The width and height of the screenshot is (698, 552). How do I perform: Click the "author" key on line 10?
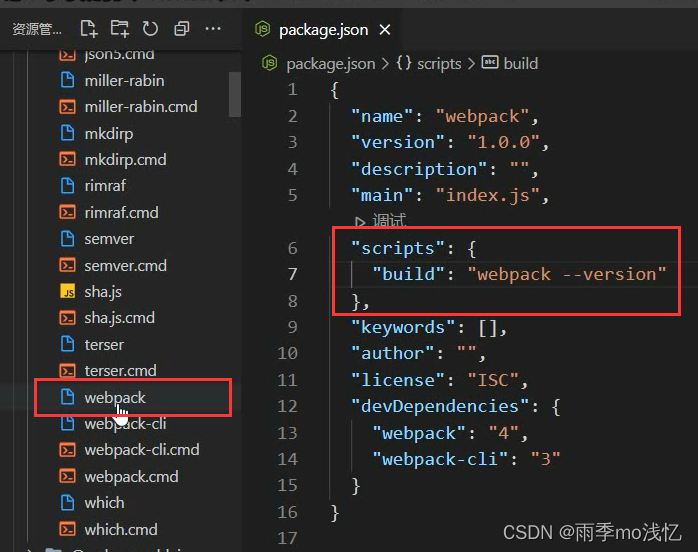(392, 353)
